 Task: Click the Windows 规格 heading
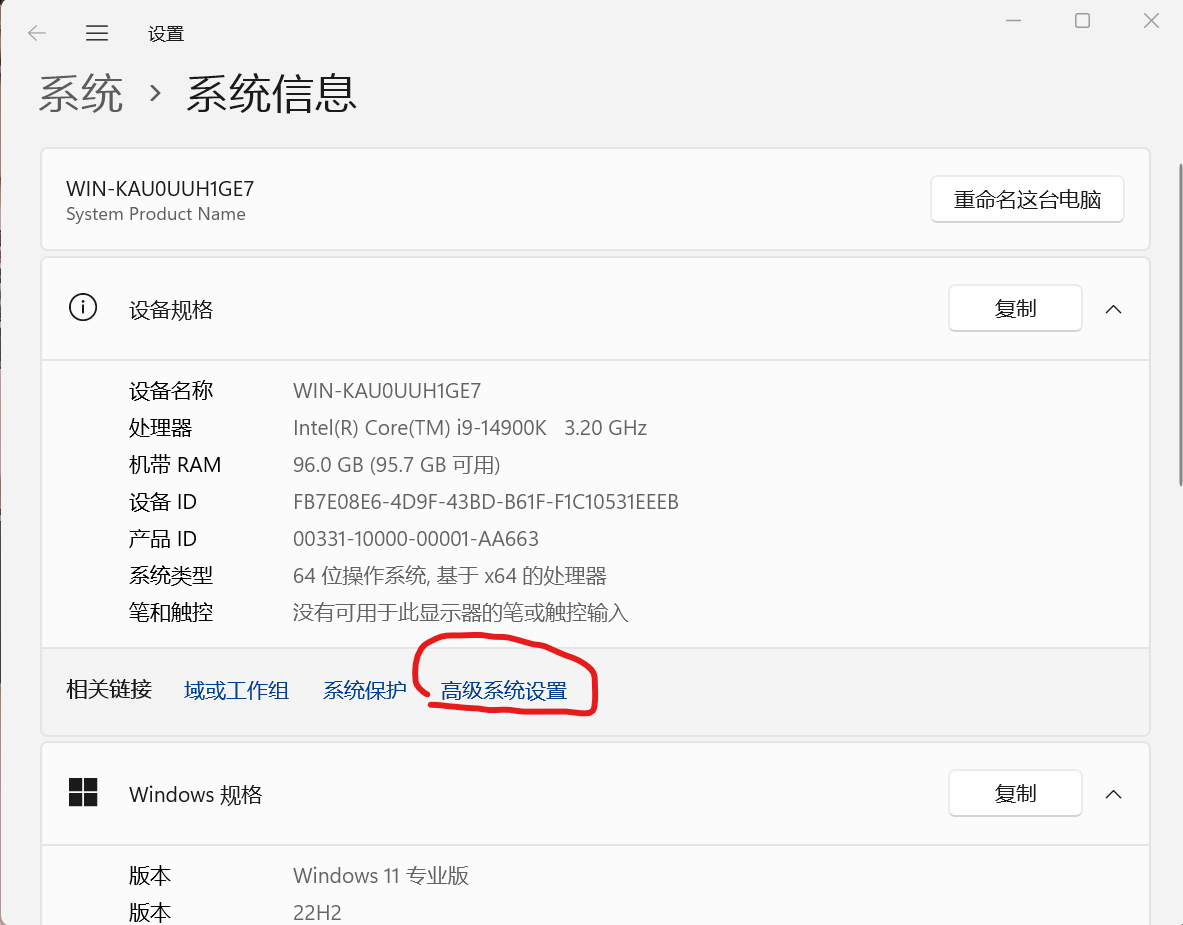195,794
